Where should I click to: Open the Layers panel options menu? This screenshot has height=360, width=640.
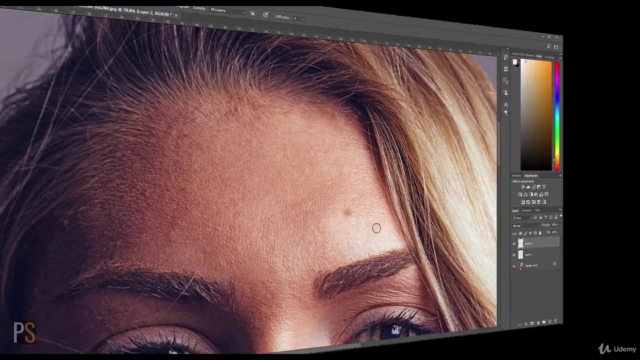(x=560, y=210)
